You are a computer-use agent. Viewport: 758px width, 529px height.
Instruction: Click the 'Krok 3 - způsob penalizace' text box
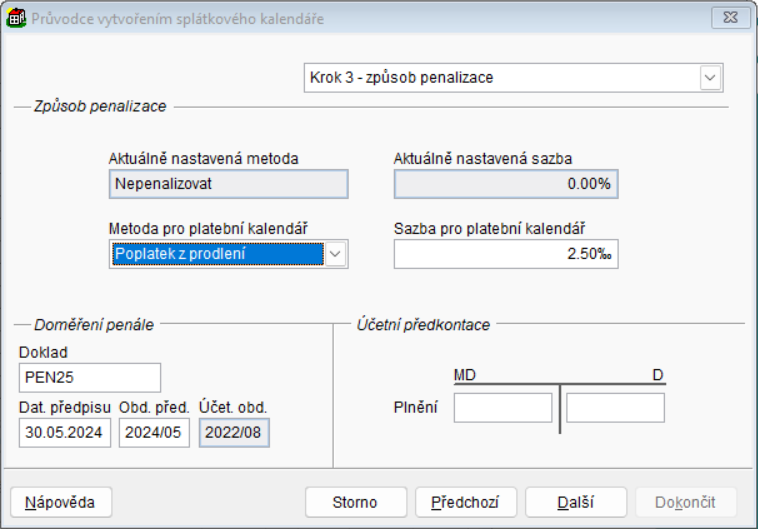[x=500, y=78]
